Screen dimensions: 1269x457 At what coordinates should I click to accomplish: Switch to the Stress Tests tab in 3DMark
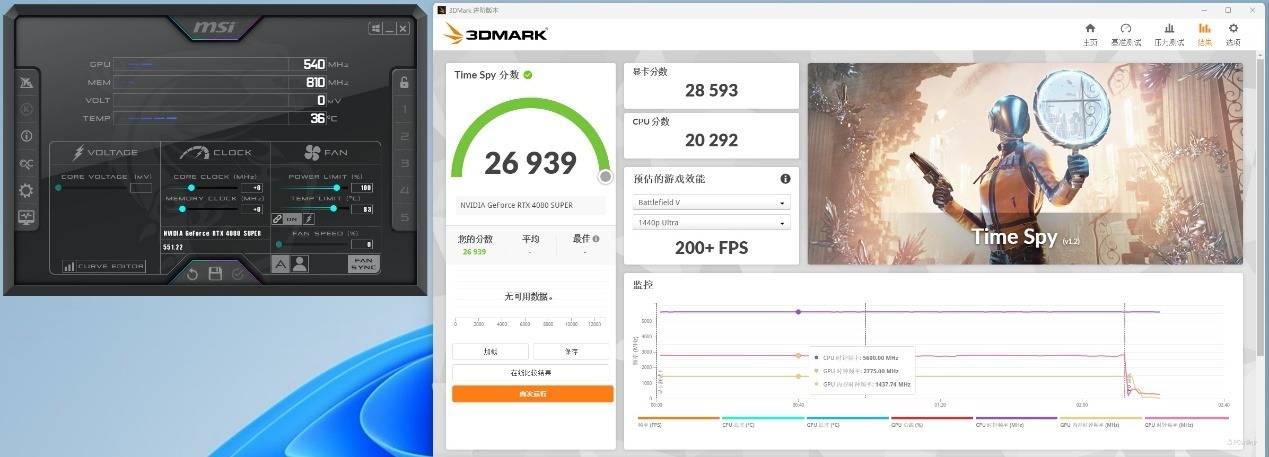(x=1169, y=34)
